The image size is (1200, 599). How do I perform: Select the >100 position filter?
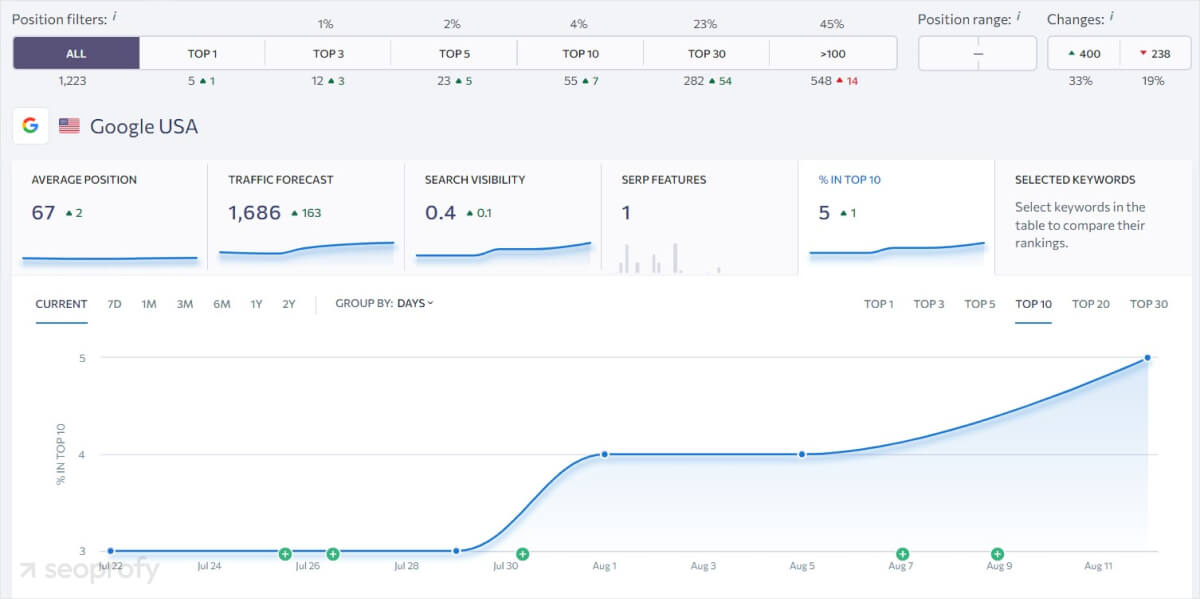[833, 53]
